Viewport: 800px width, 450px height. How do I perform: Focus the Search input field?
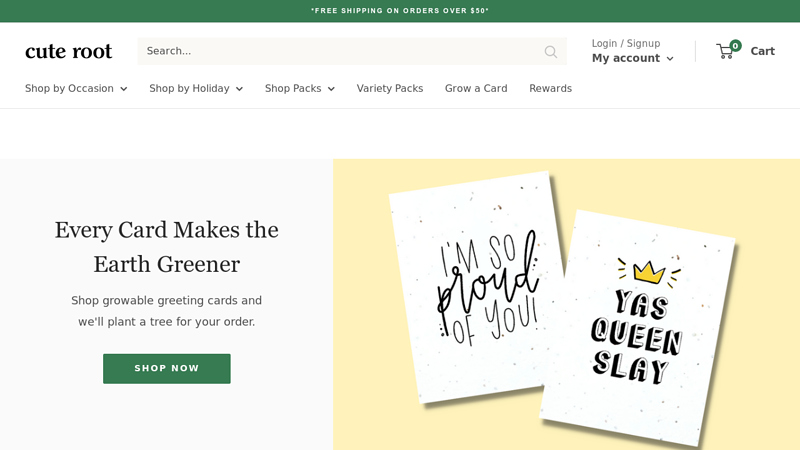(x=352, y=51)
